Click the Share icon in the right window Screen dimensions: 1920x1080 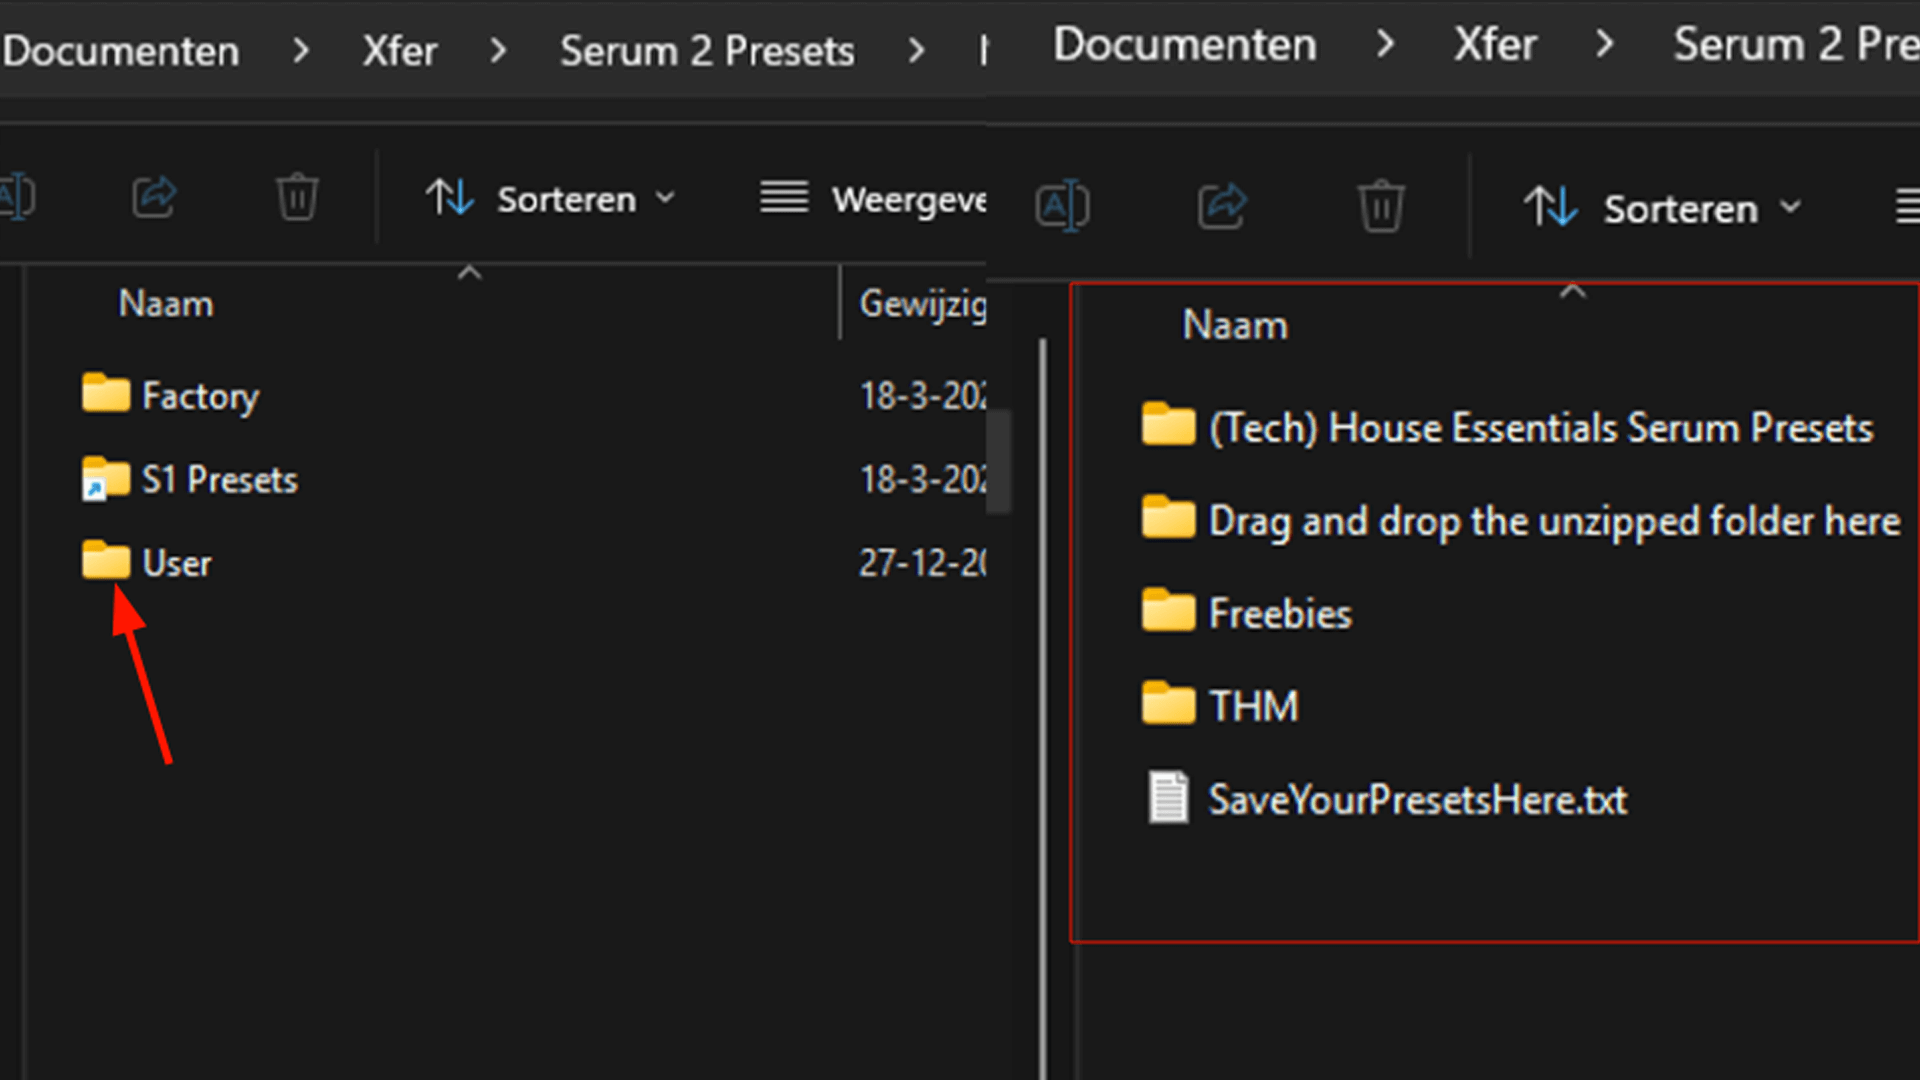click(x=1221, y=206)
